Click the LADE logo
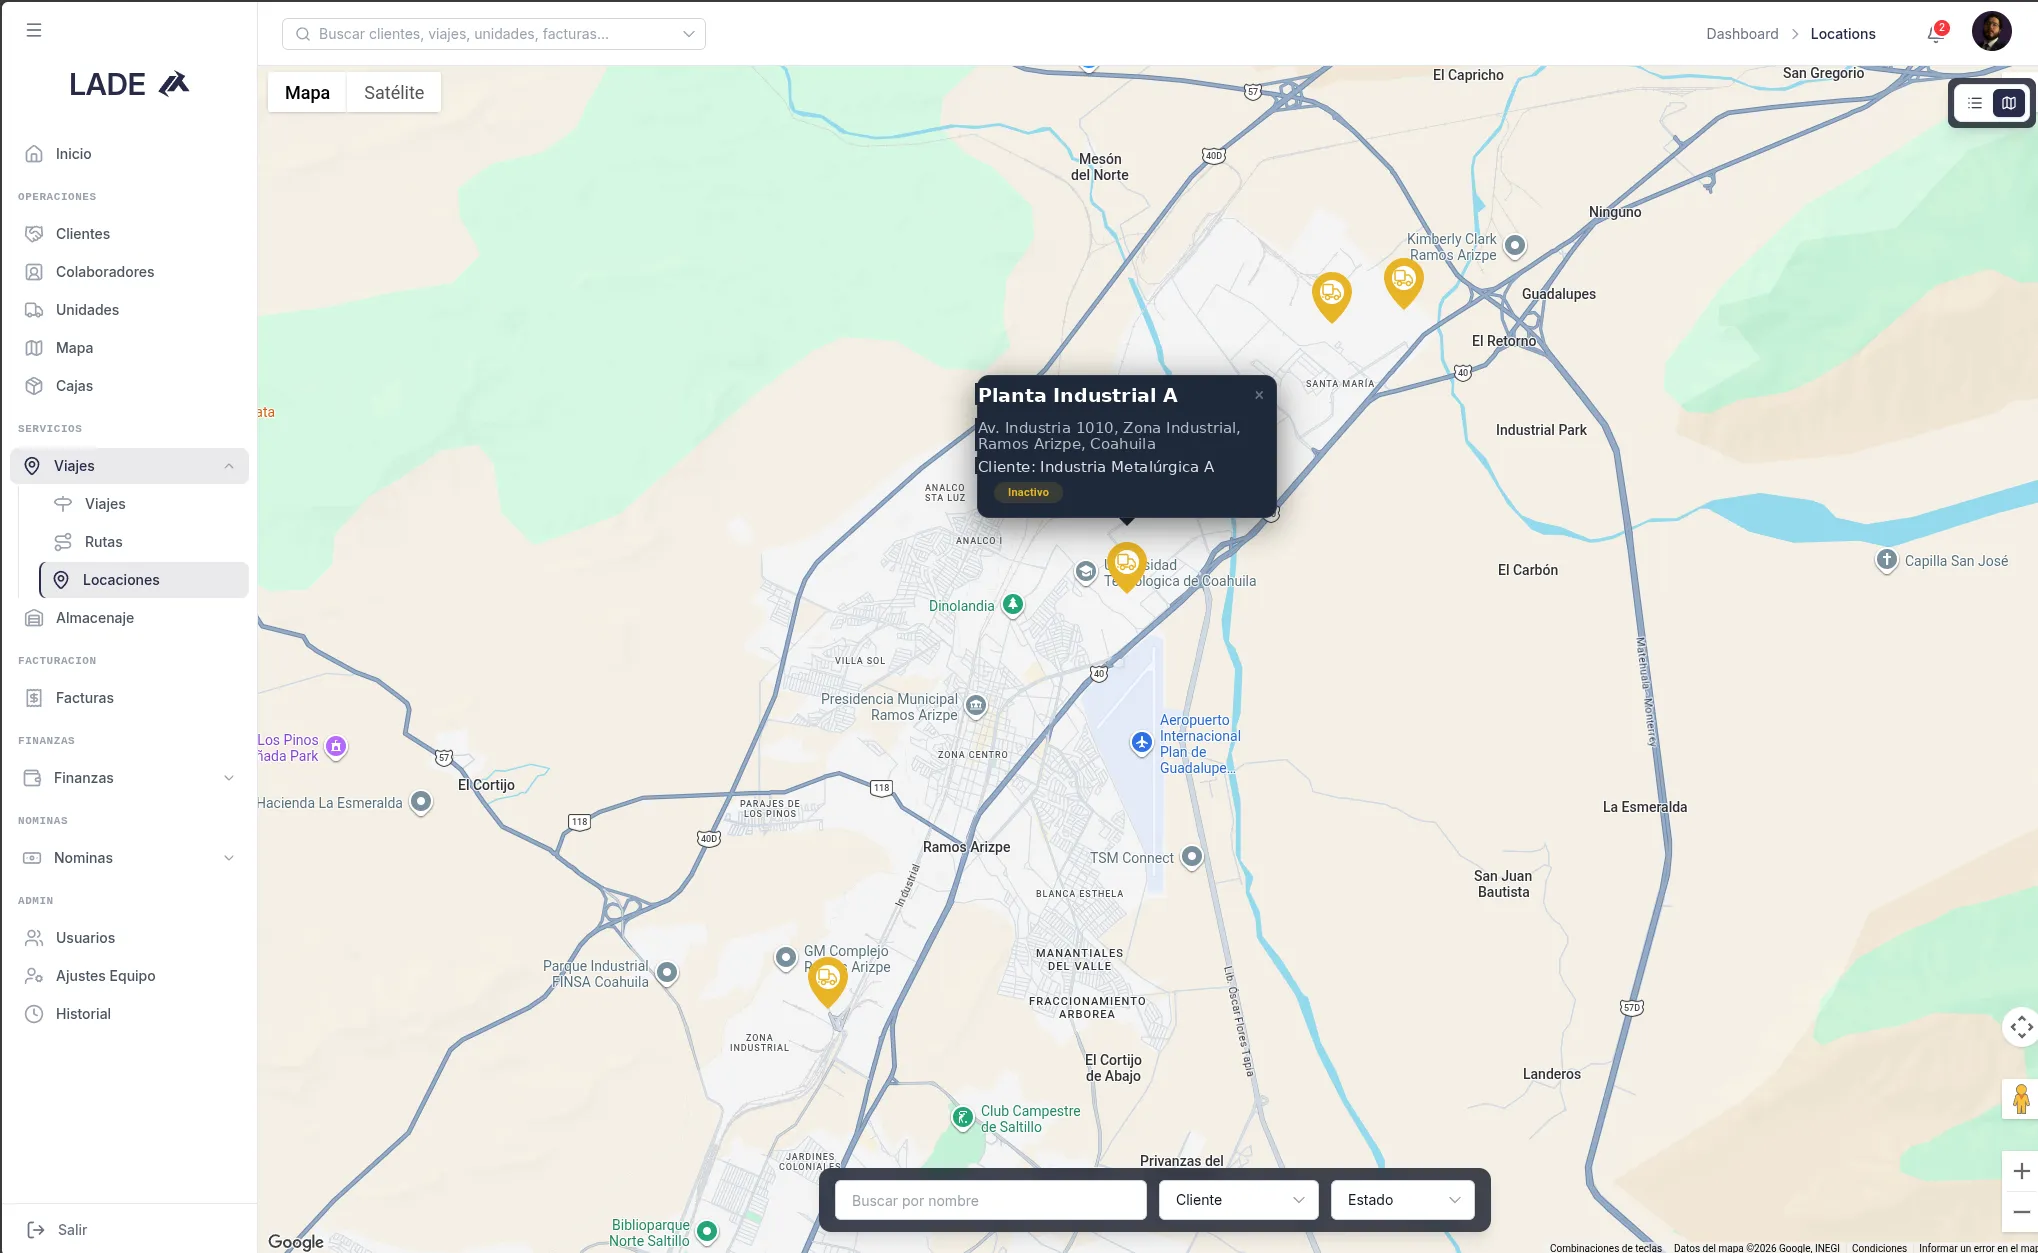The image size is (2038, 1253). 129,85
